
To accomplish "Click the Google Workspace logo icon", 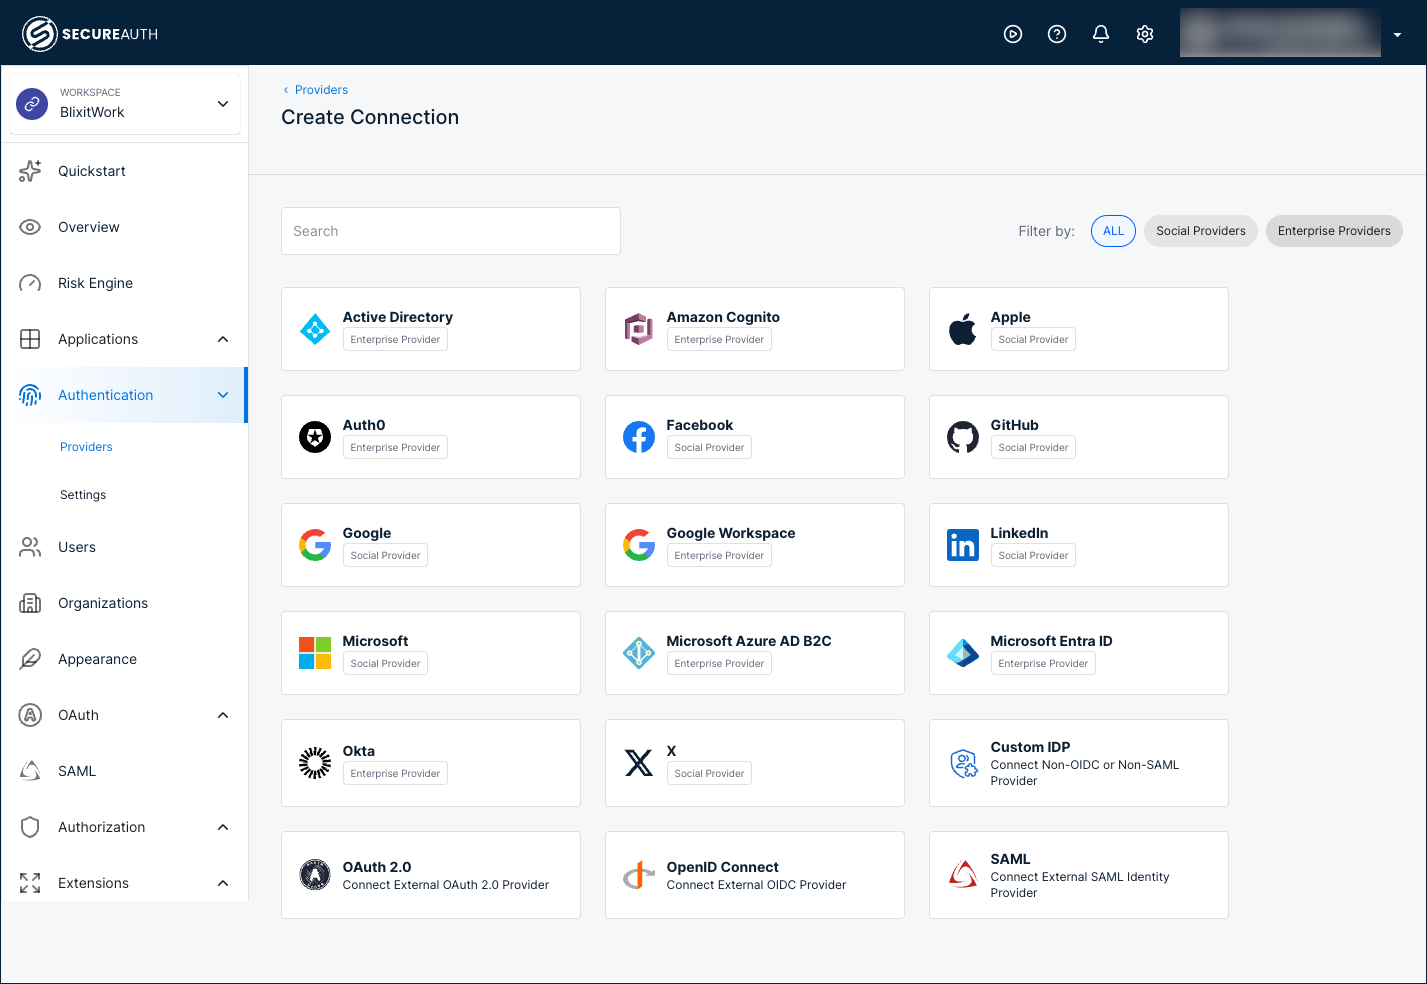I will tap(639, 545).
